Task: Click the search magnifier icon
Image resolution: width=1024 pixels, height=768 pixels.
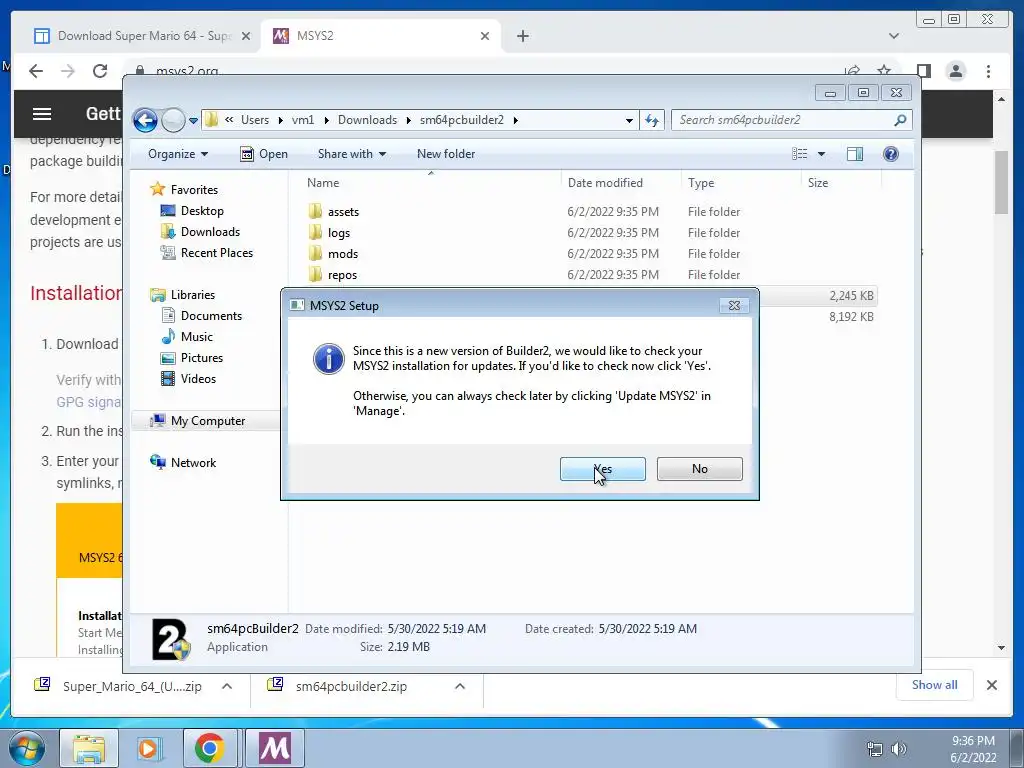Action: pos(901,120)
